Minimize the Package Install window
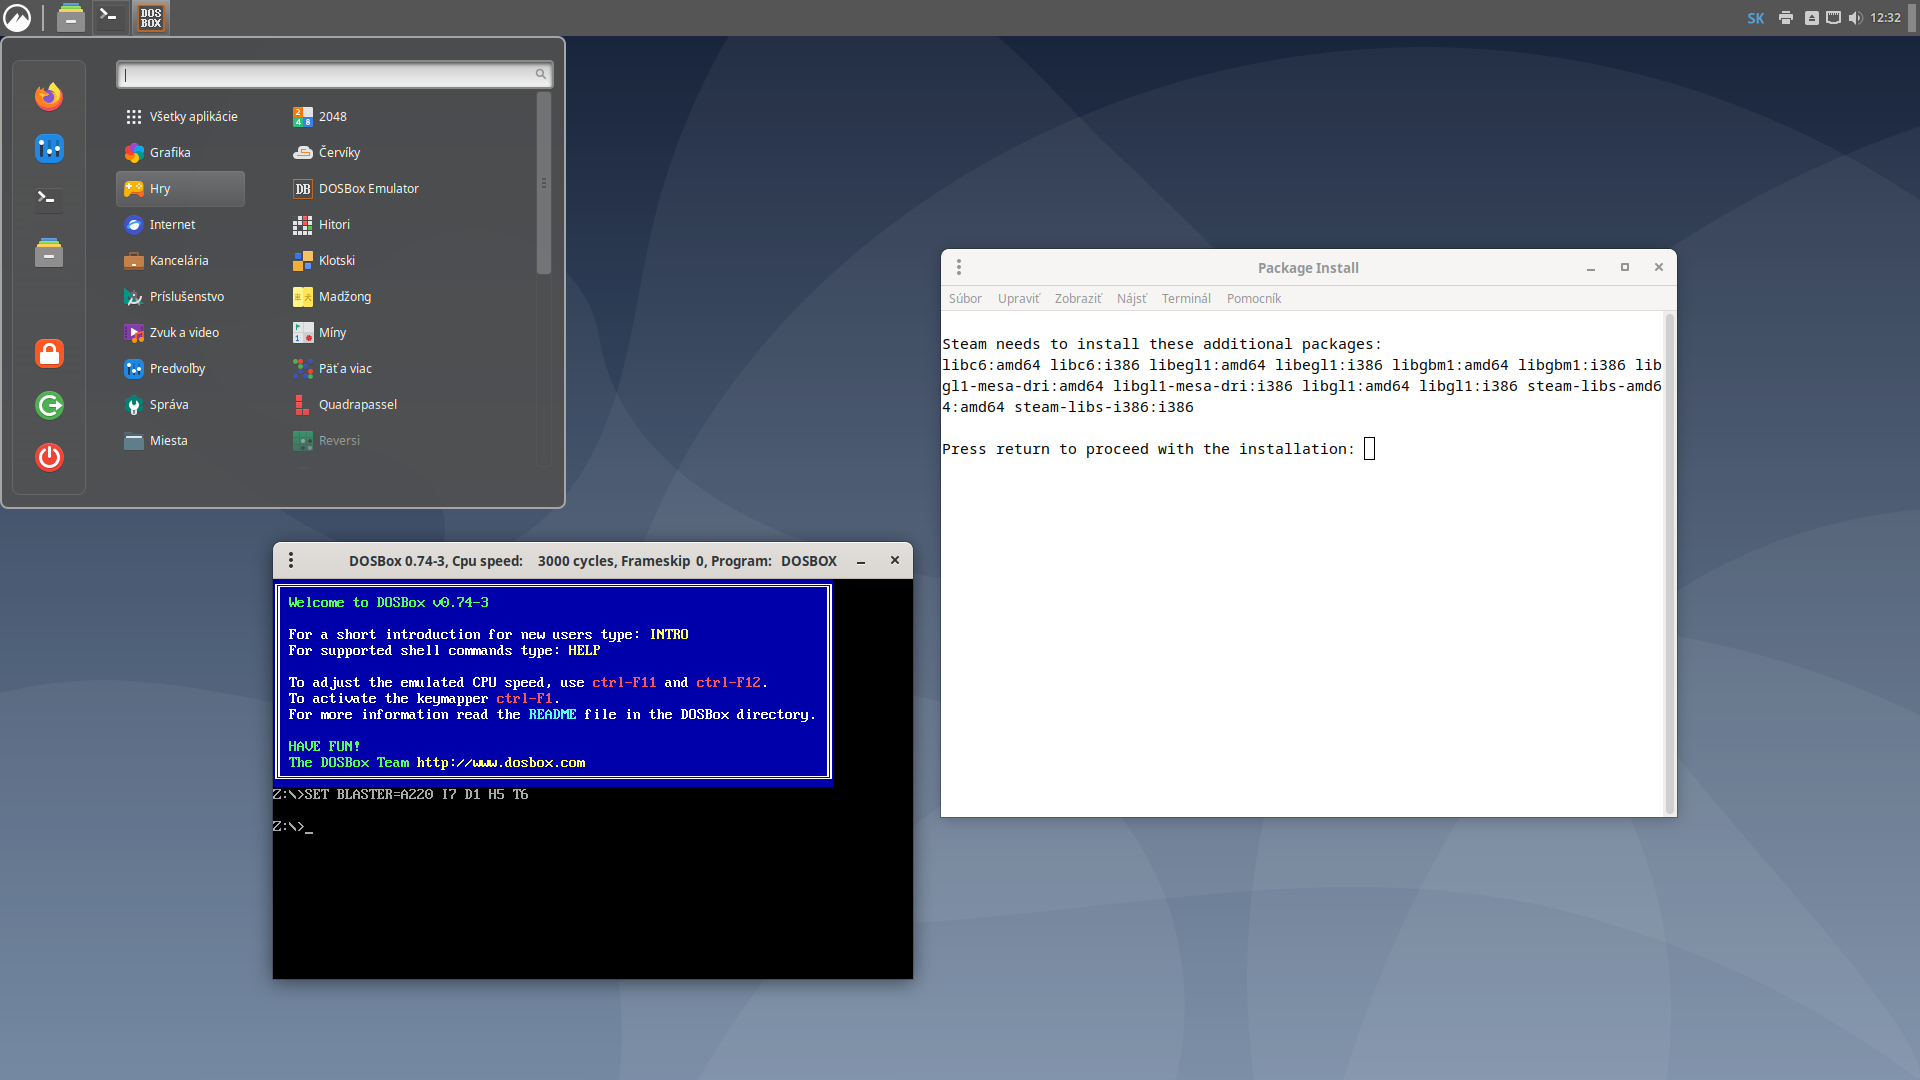The image size is (1920, 1080). click(1591, 268)
